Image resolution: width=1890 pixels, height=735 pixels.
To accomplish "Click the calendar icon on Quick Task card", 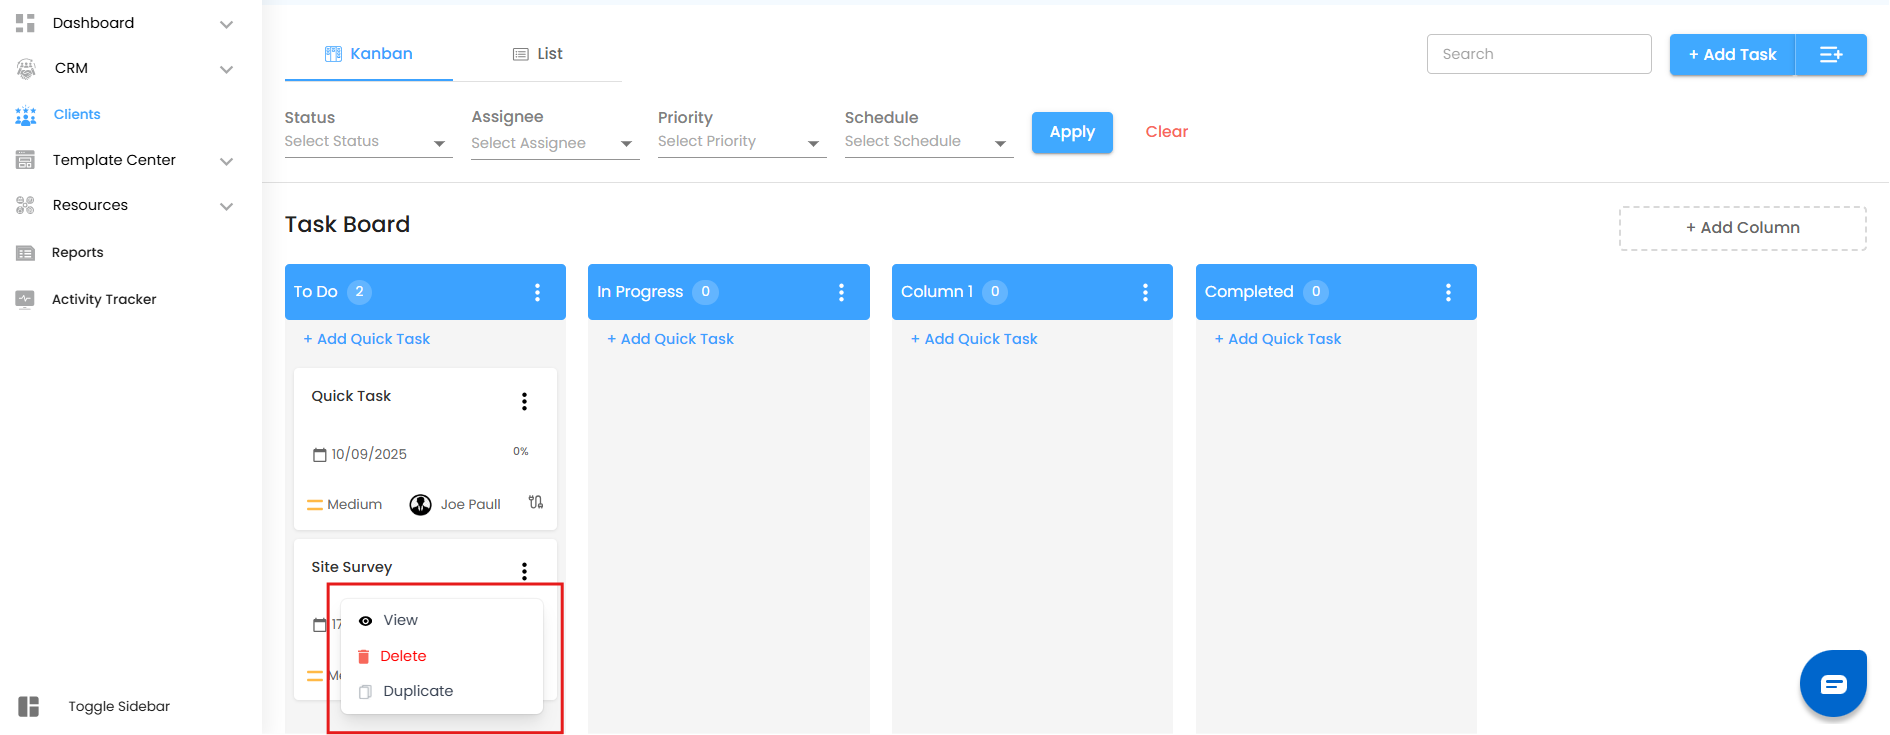I will tap(320, 455).
